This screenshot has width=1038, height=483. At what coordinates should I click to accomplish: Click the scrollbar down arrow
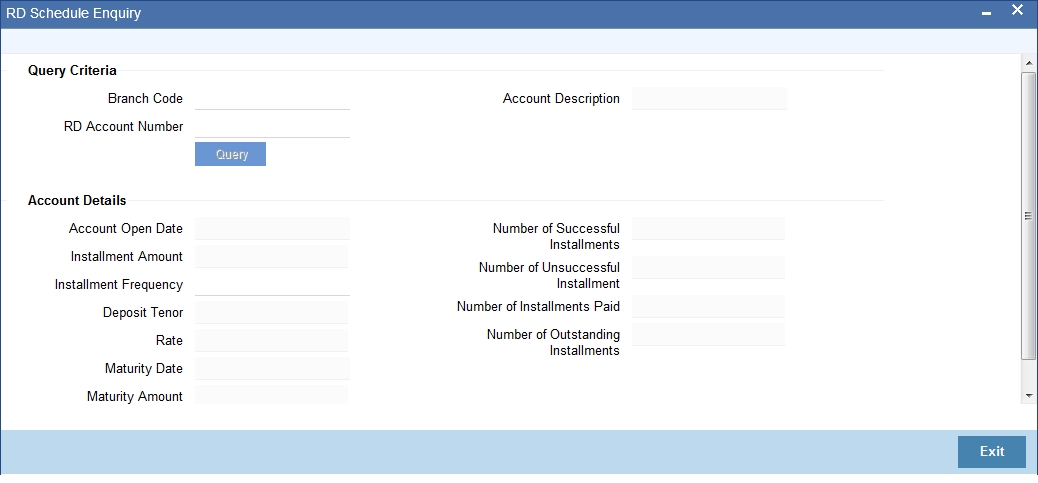click(1029, 395)
